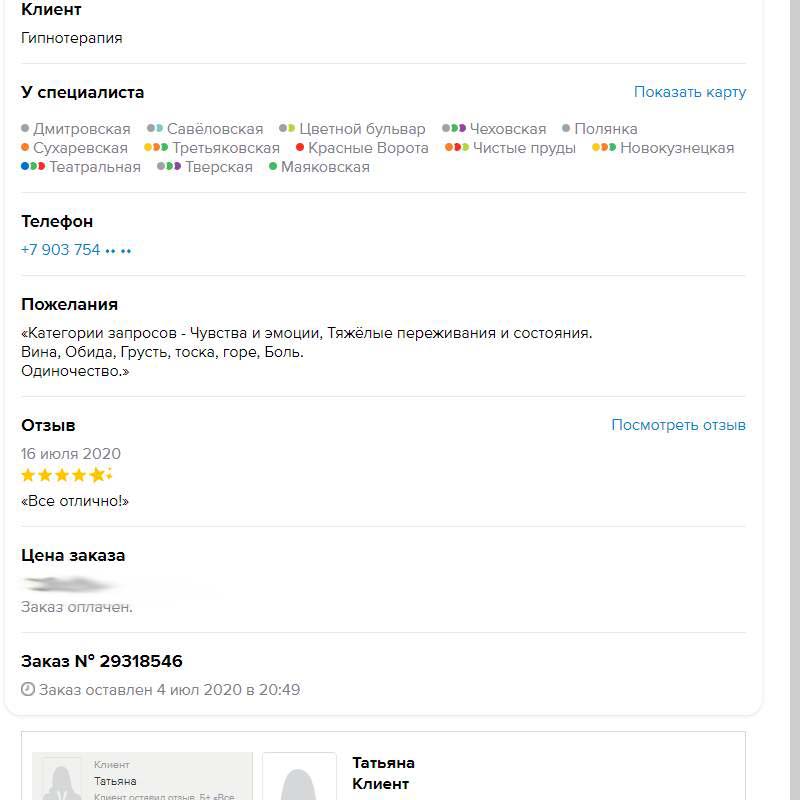Pick the Чеховская metro station
The height and width of the screenshot is (800, 800).
coord(507,129)
